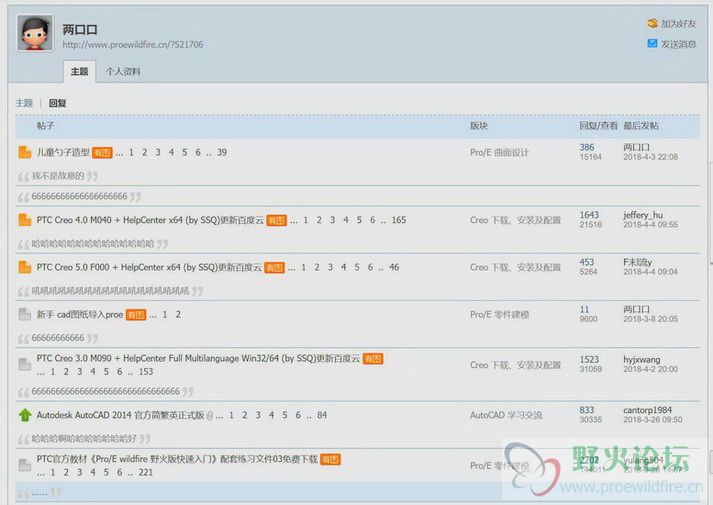Click the 有图 badge on Creo 5.0 thread
The image size is (713, 505).
274,268
